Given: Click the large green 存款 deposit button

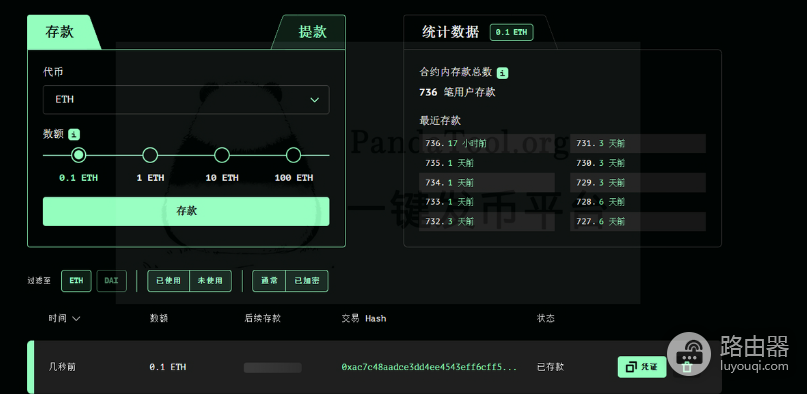Looking at the screenshot, I should coord(186,211).
